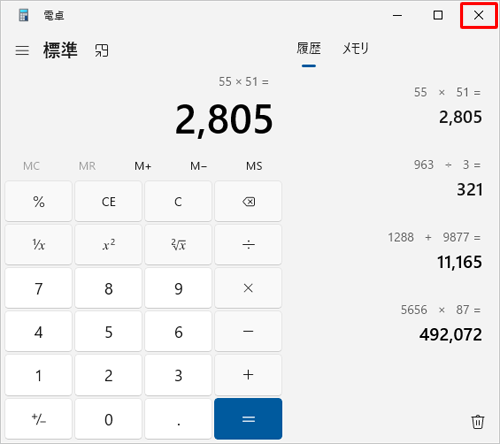Click the minus operator key
The image size is (500, 444).
tap(248, 331)
